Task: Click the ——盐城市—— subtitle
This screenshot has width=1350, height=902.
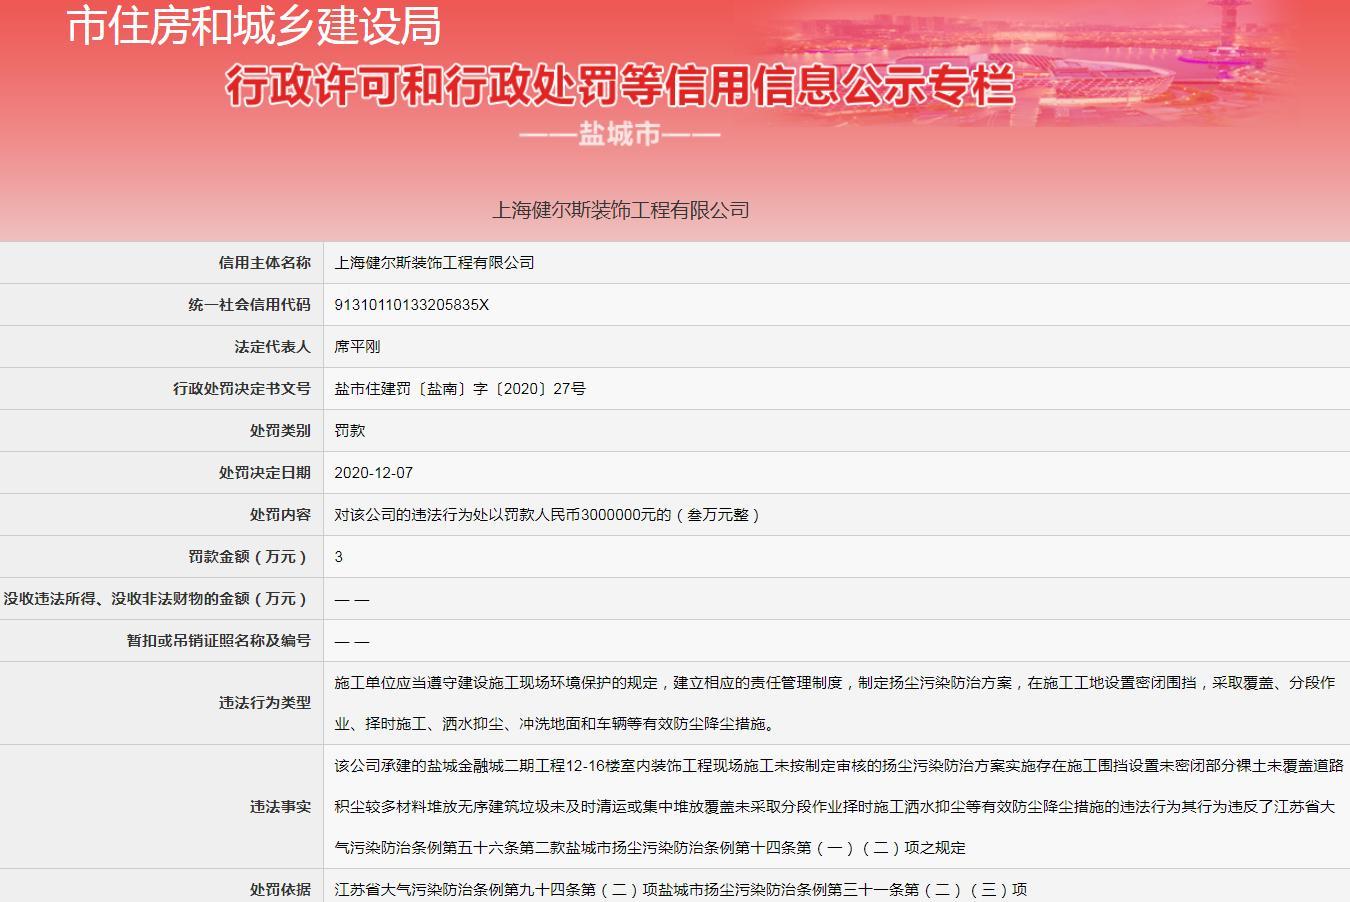Action: coord(620,133)
